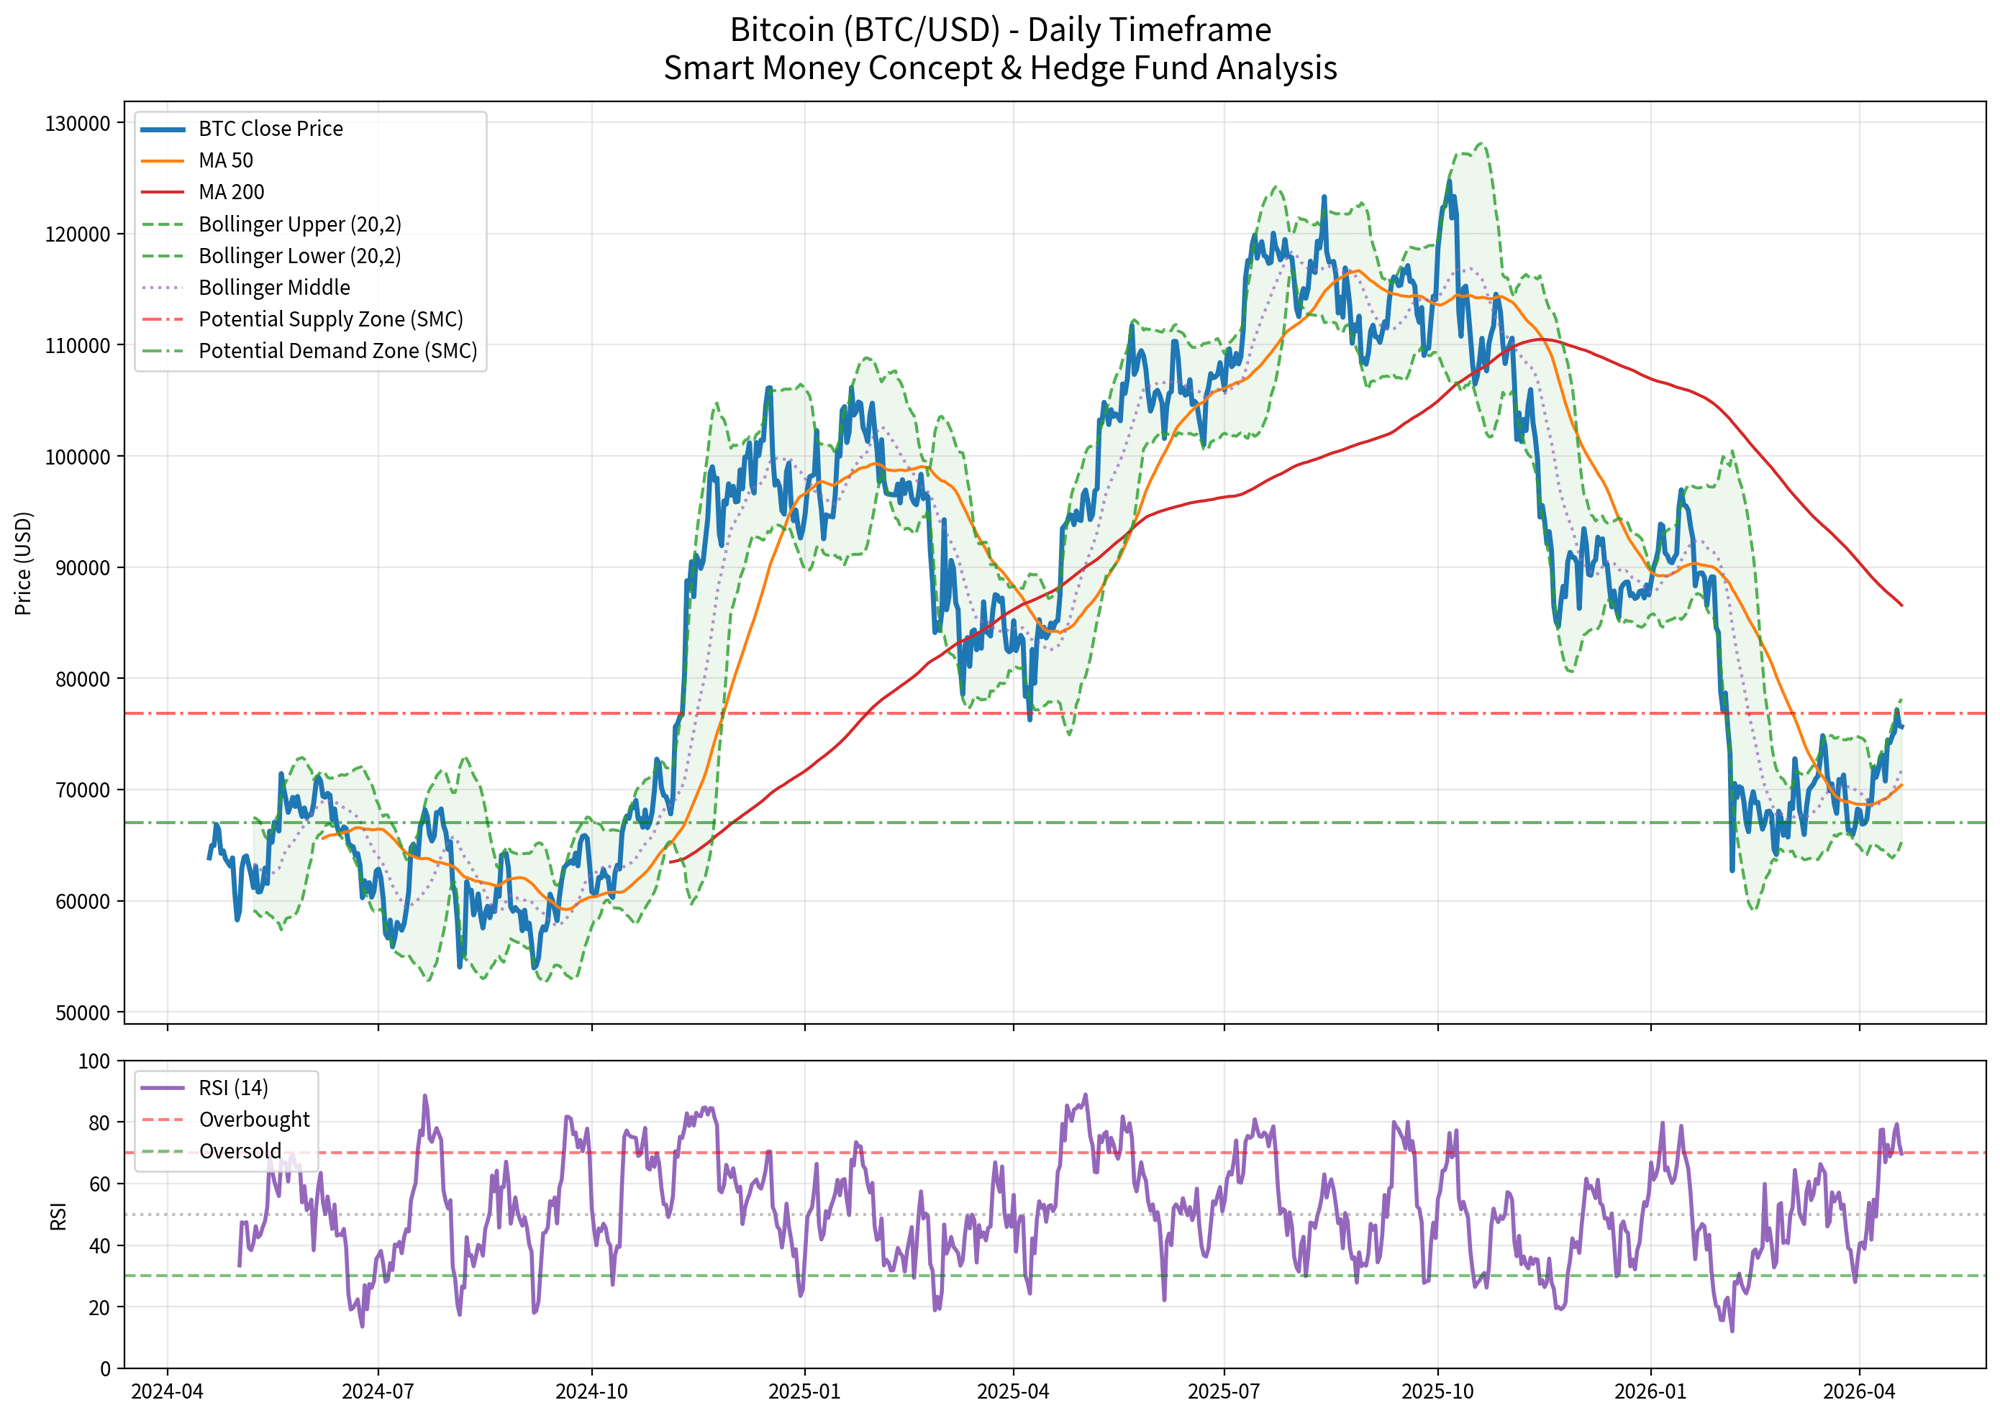Click the MA 200 legend label
Viewport: 2000px width, 1418px height.
[x=231, y=192]
